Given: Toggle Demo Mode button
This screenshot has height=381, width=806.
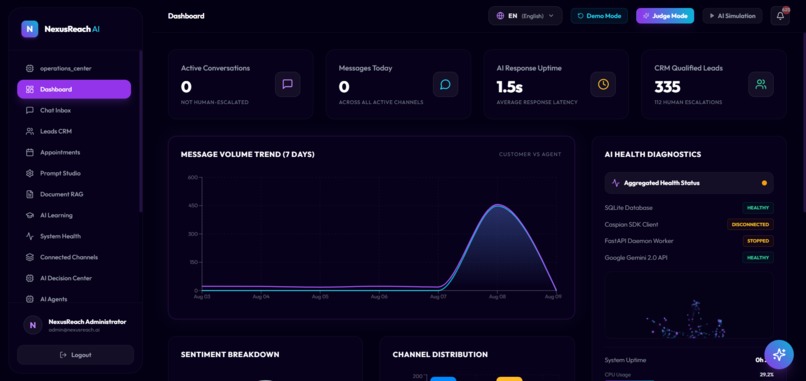Looking at the screenshot, I should [x=599, y=16].
